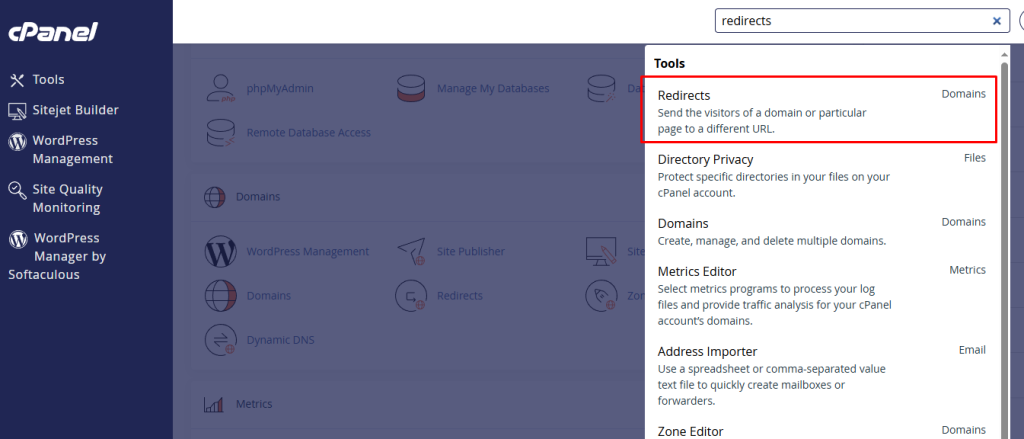The width and height of the screenshot is (1024, 439).
Task: Open Sitejet Builder from sidebar
Action: pos(75,110)
